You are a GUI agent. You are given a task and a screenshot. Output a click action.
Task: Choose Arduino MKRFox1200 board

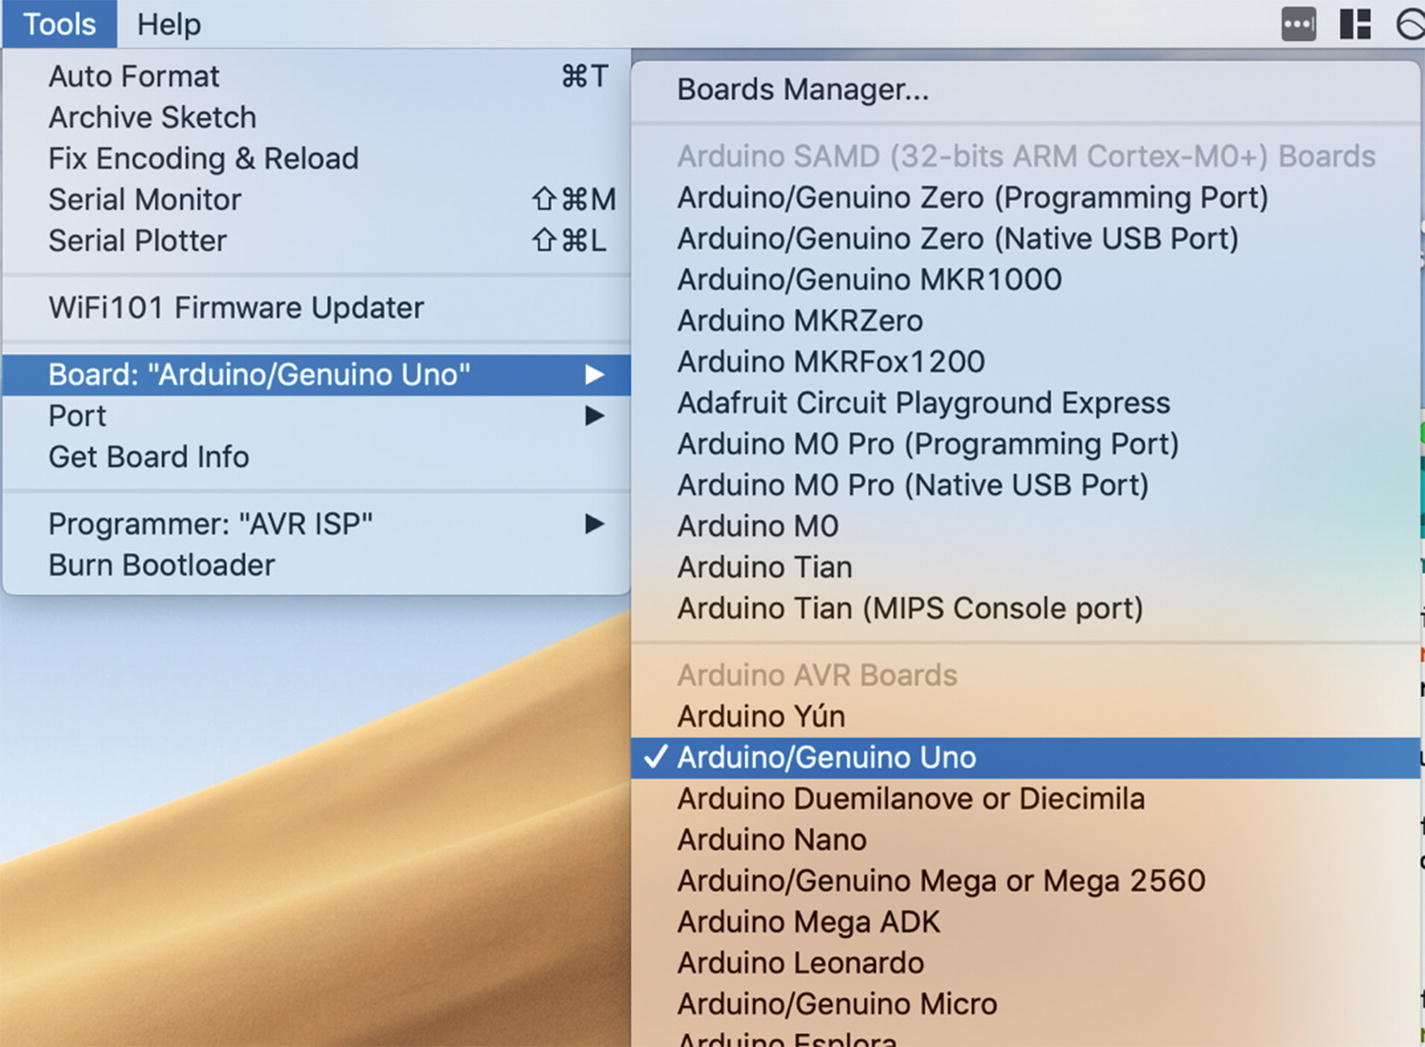tap(1026, 361)
